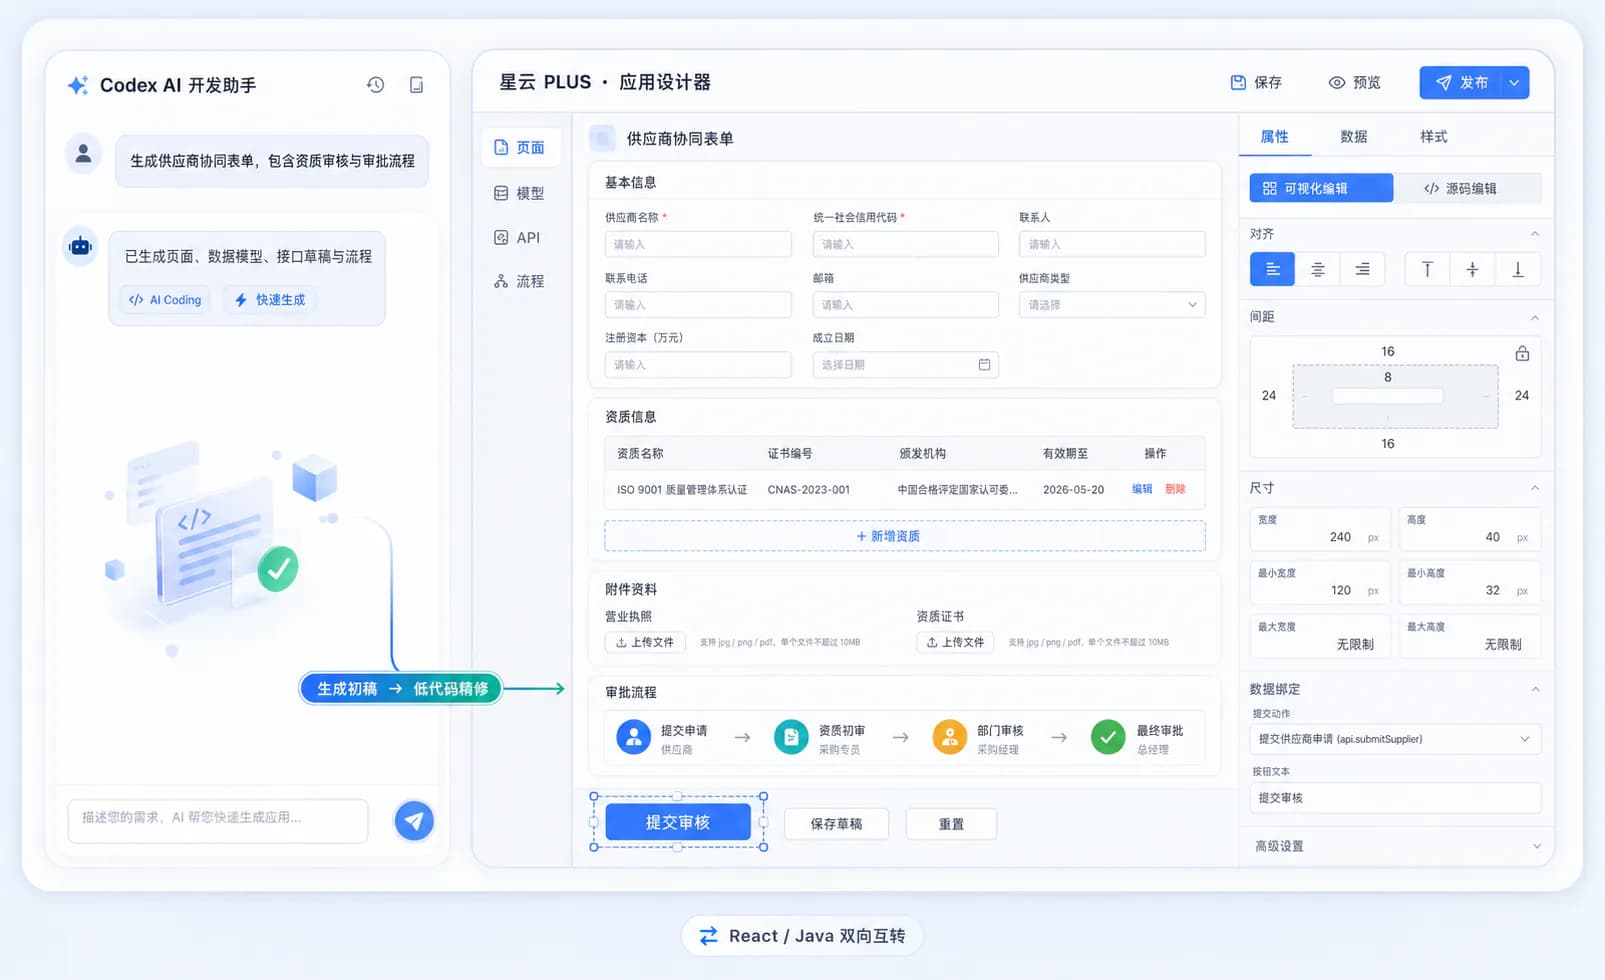This screenshot has height=980, width=1605.
Task: Click 上传文件 under 资质证书
Action: [x=955, y=642]
